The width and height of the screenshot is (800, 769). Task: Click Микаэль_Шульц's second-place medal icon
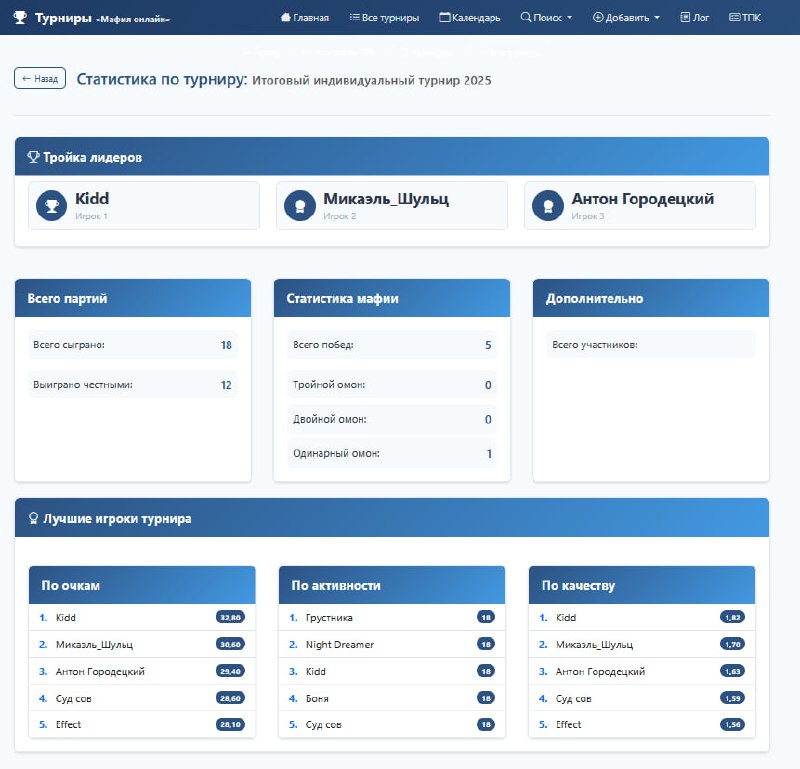pyautogui.click(x=298, y=206)
